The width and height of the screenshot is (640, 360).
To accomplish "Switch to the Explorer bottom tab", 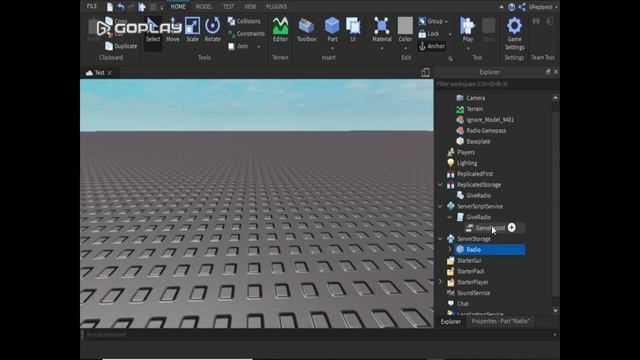I will coord(451,322).
